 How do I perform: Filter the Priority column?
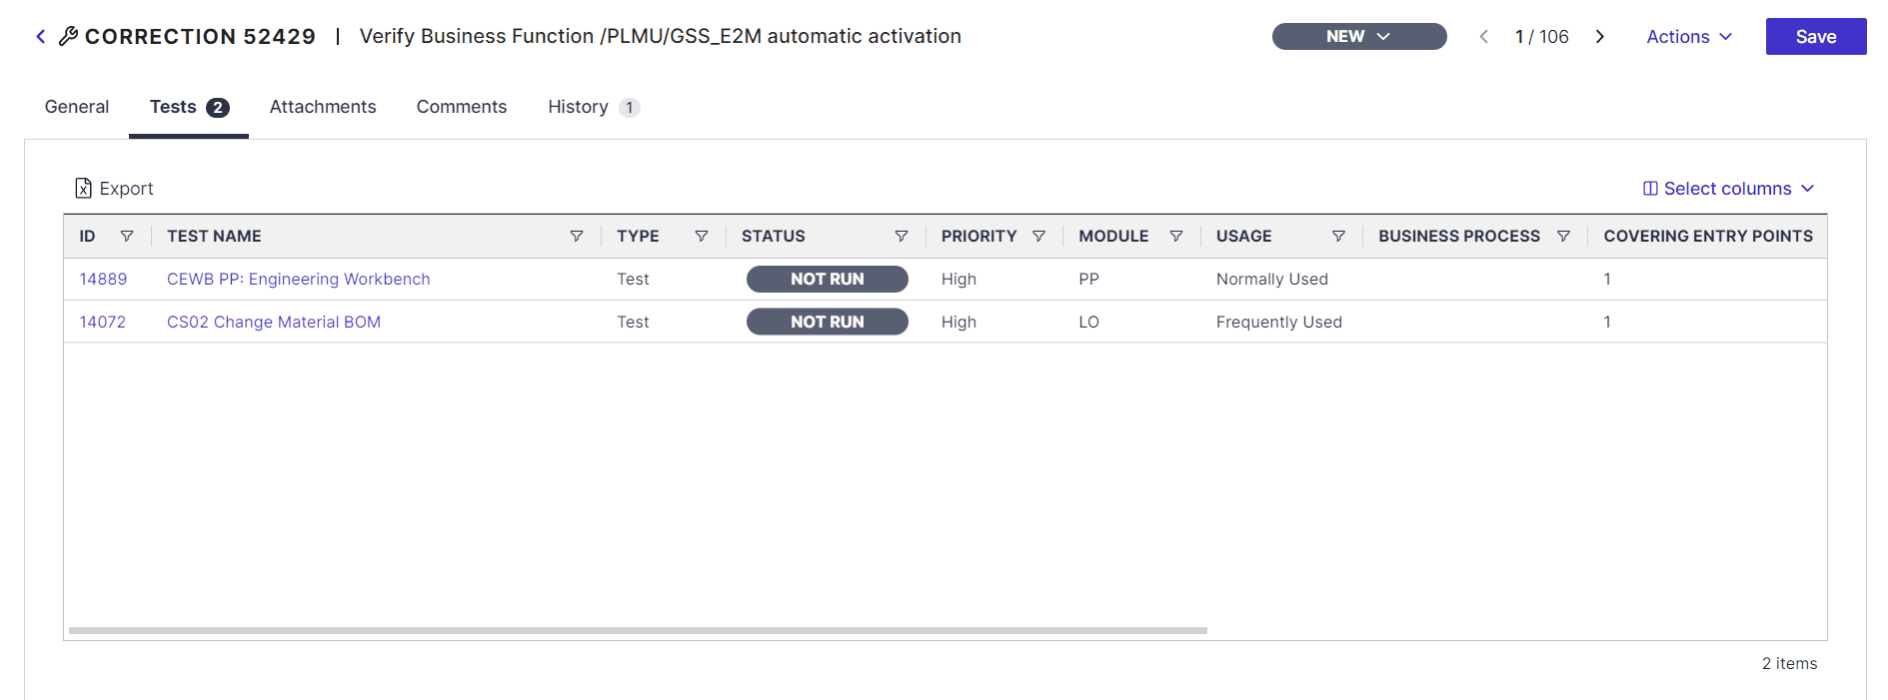tap(1039, 236)
